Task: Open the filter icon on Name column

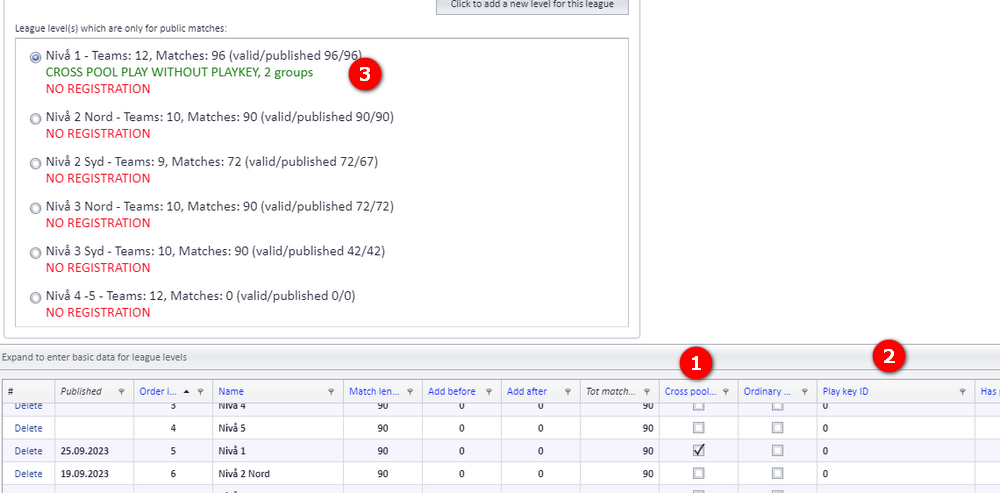Action: (x=331, y=392)
